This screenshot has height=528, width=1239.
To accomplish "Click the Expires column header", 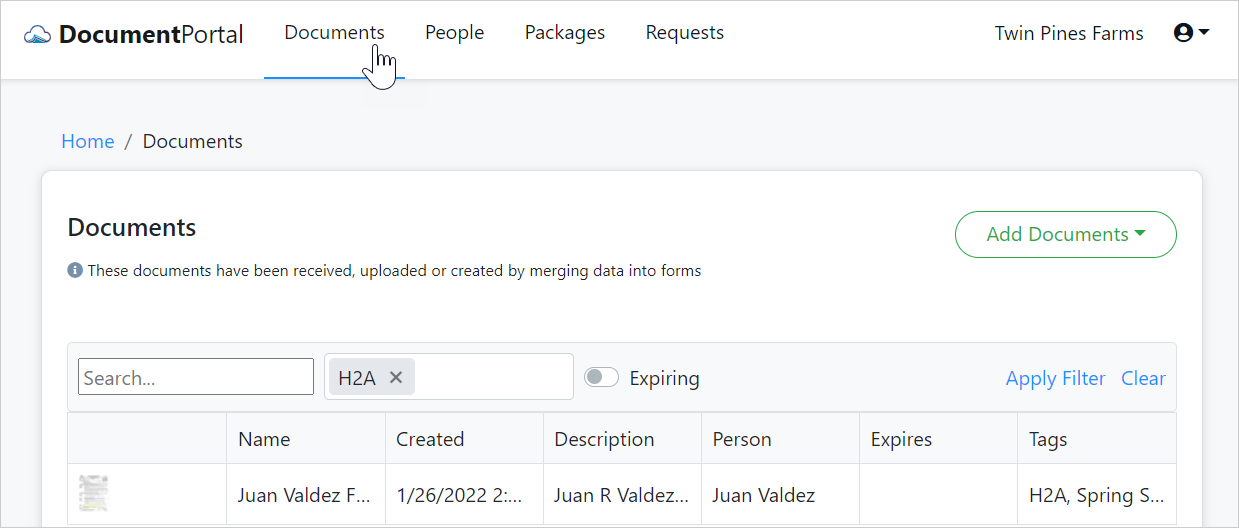I will click(901, 439).
